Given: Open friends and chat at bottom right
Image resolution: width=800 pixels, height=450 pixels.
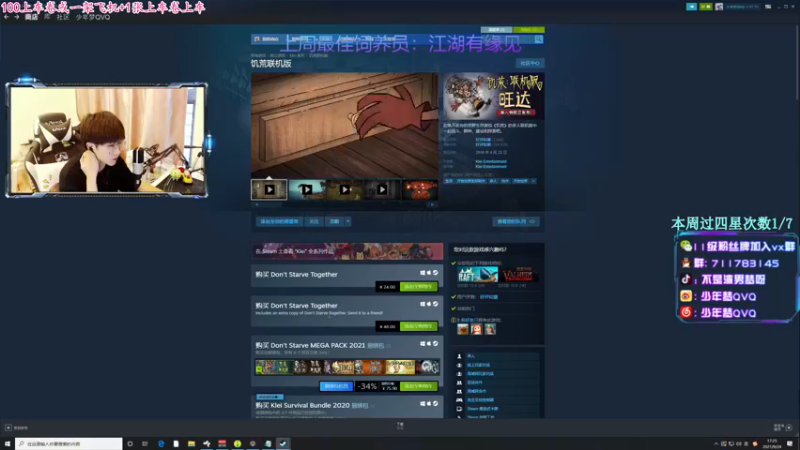Looking at the screenshot, I should pos(783,428).
